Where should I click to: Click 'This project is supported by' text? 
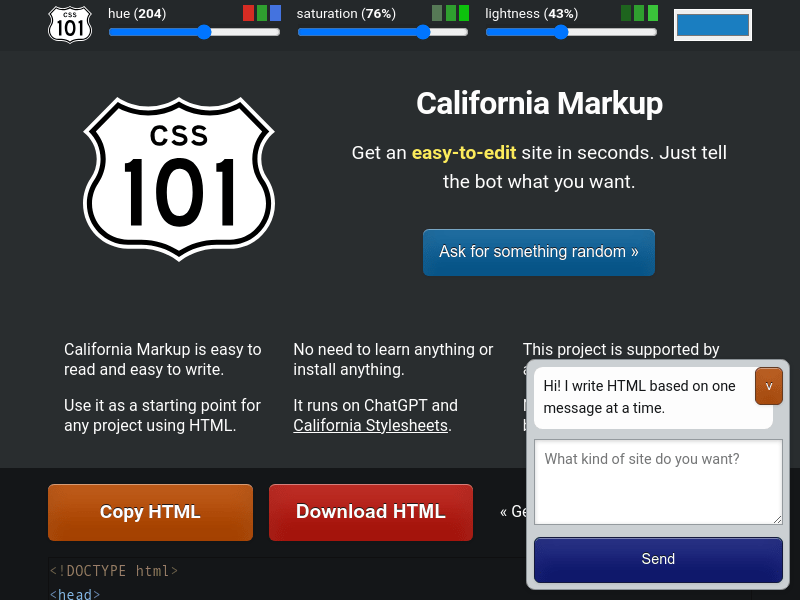point(621,349)
